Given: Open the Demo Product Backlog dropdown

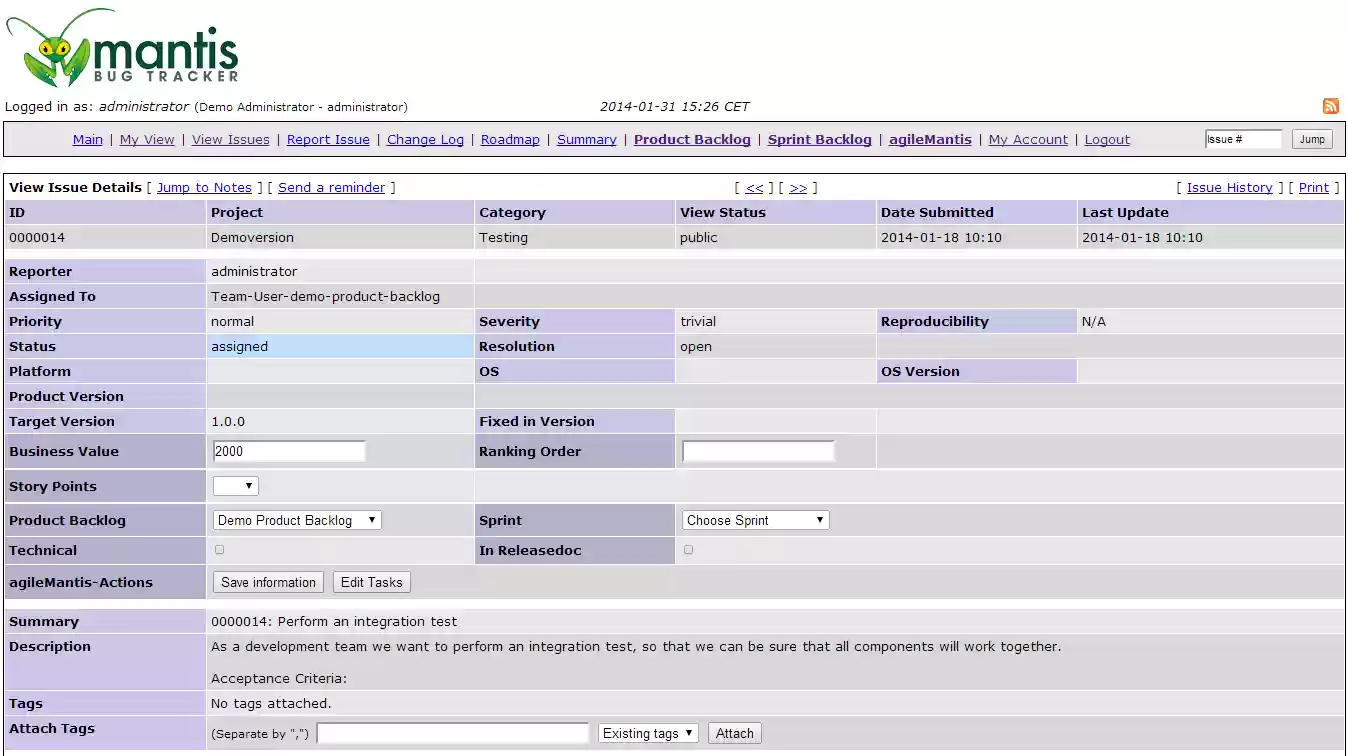Looking at the screenshot, I should 296,519.
